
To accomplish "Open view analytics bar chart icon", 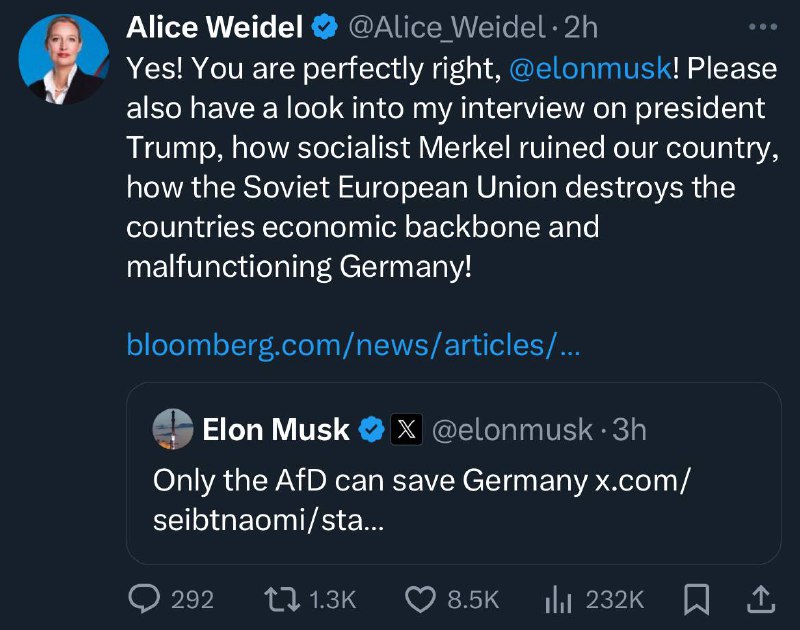I will coord(558,599).
